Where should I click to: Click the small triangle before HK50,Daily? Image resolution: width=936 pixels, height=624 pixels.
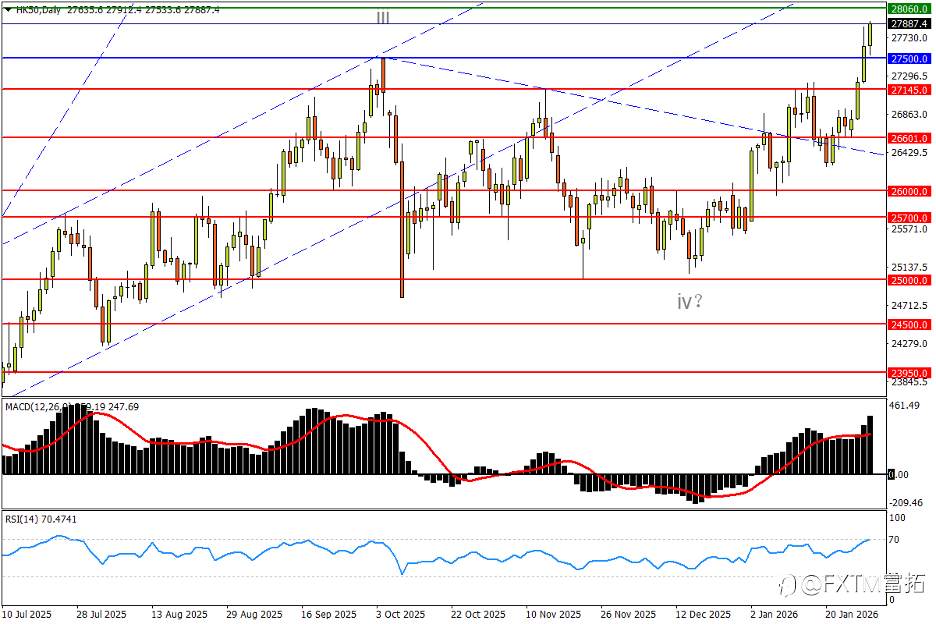(8, 10)
